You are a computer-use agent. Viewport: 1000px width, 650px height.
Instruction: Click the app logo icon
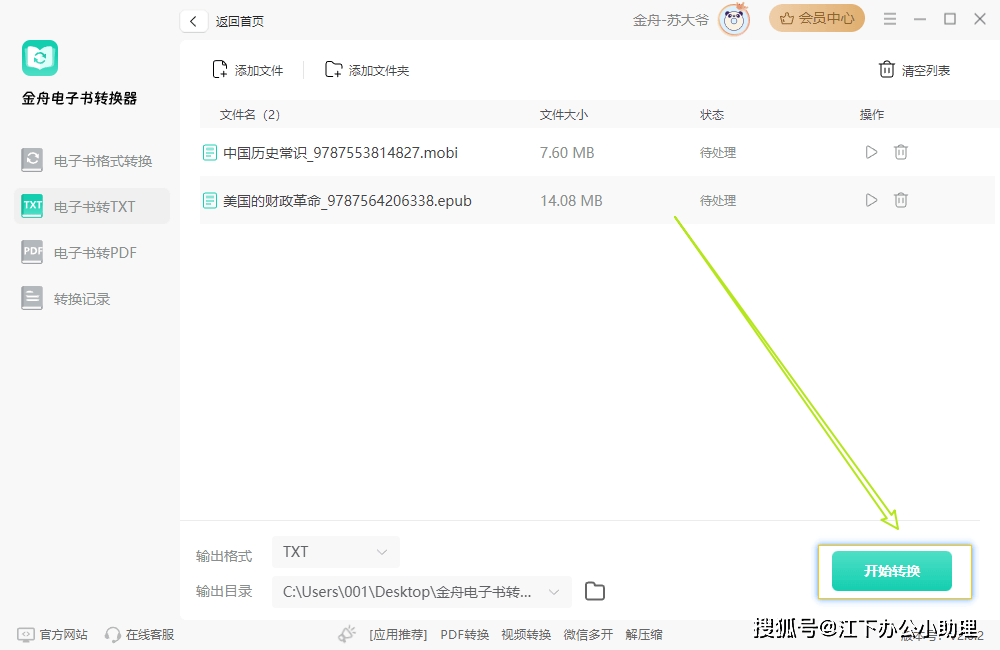coord(40,58)
